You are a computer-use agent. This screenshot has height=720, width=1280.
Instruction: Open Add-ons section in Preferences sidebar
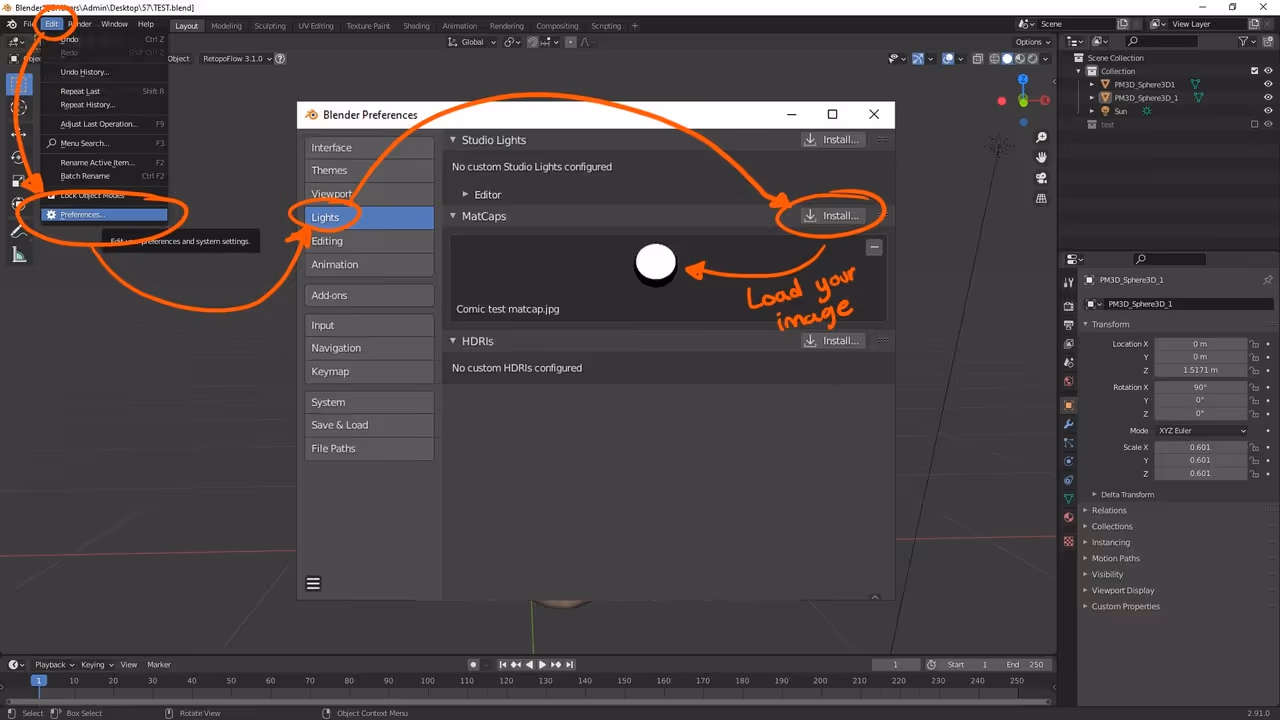tap(369, 295)
